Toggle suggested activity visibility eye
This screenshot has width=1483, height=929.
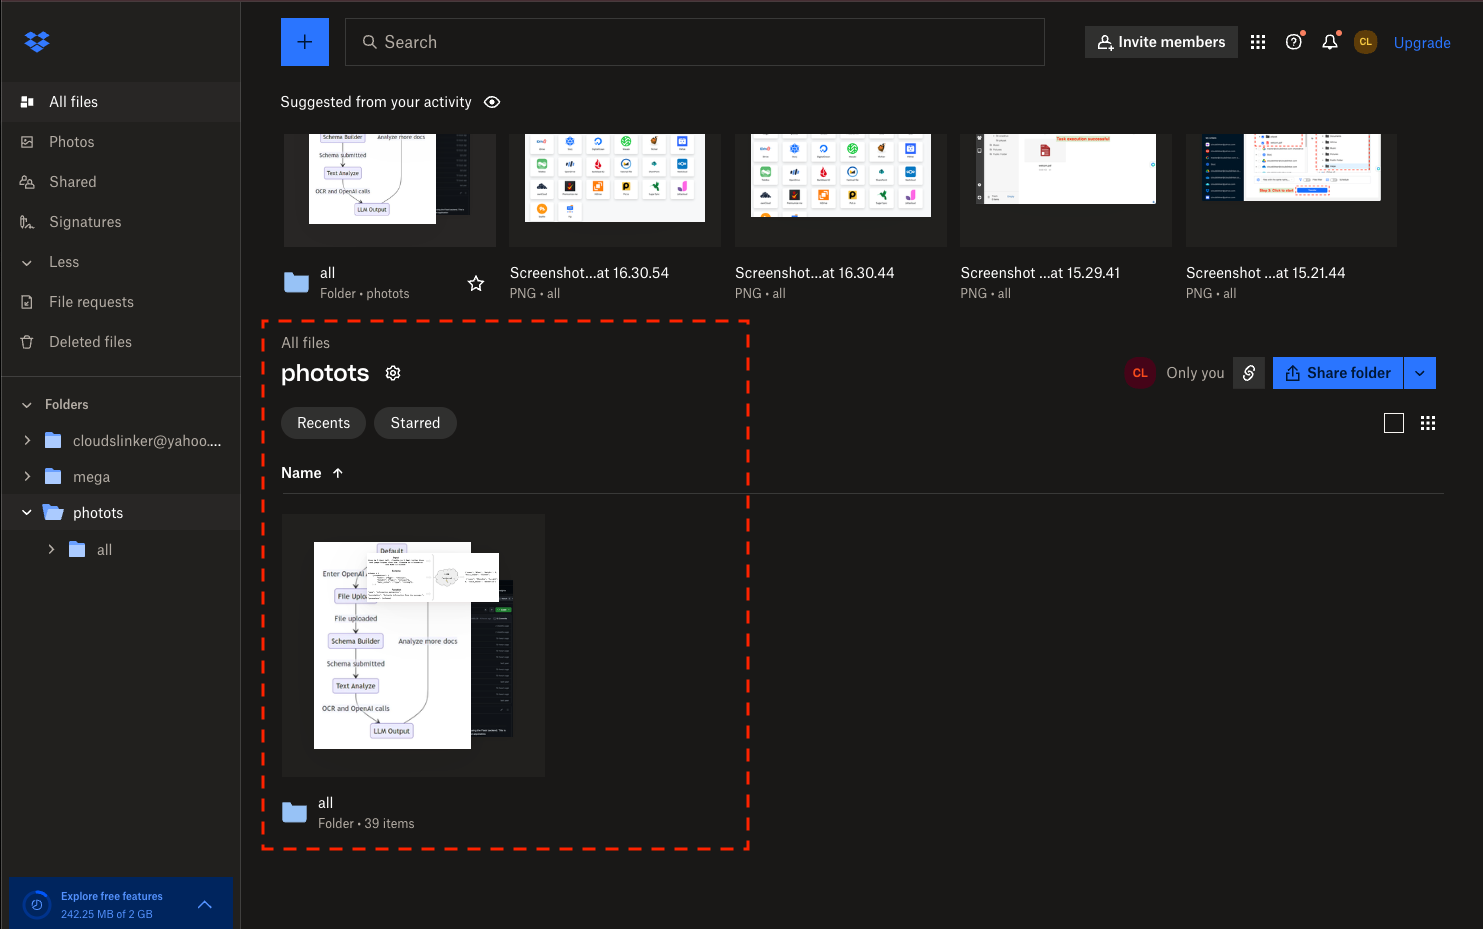[x=492, y=102]
